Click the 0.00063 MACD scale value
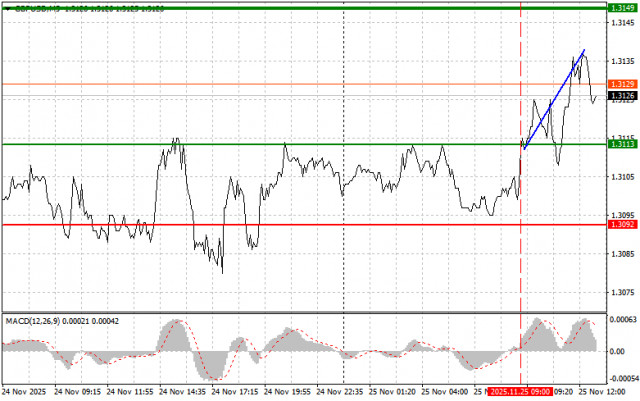The width and height of the screenshot is (640, 401). [623, 319]
